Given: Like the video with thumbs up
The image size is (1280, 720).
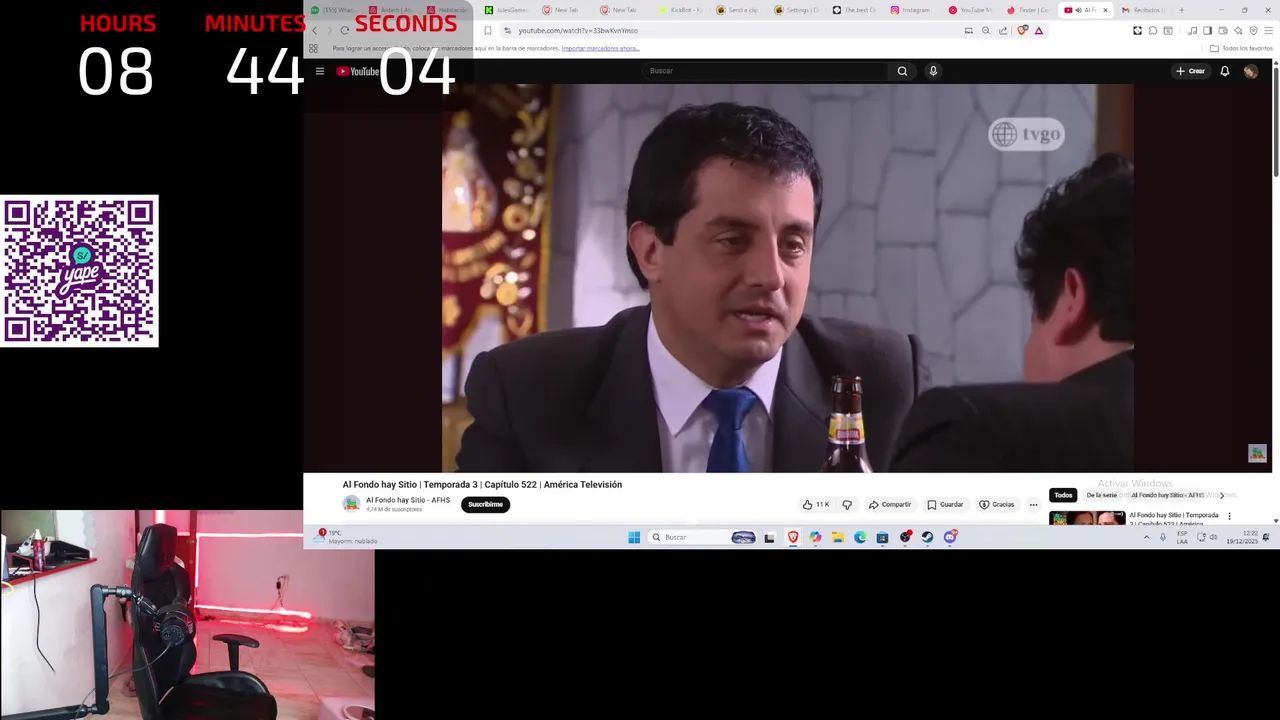Looking at the screenshot, I should [816, 505].
